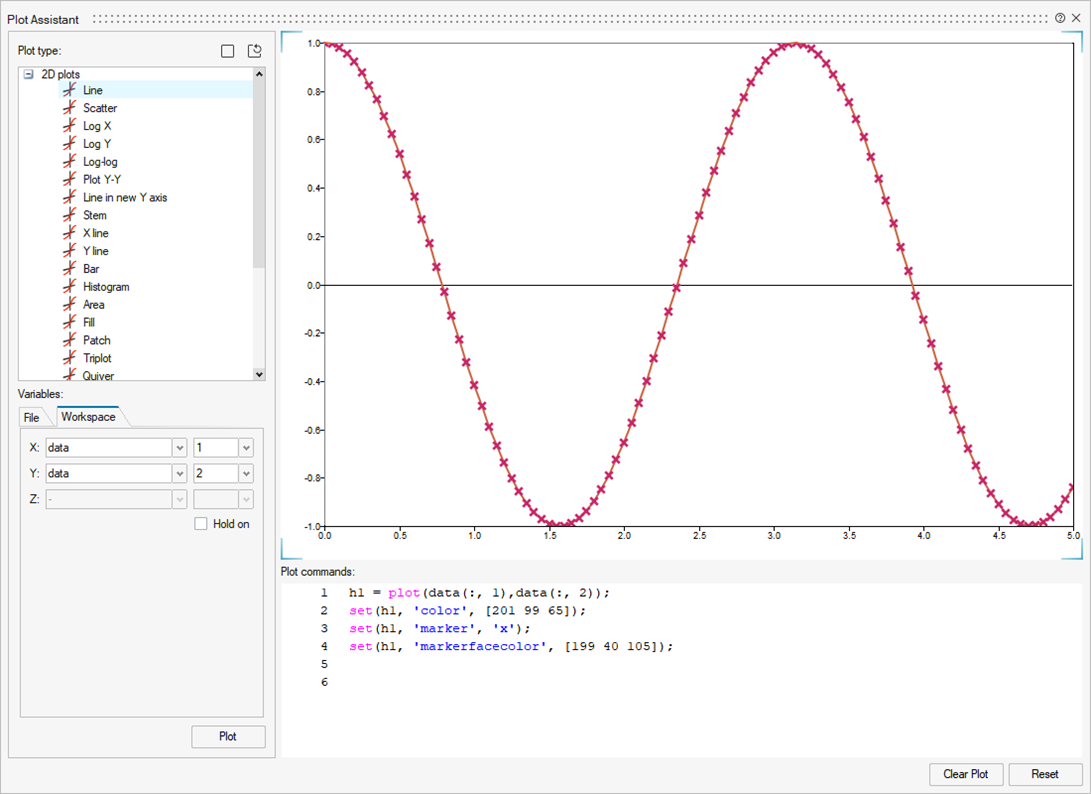The image size is (1091, 794).
Task: Click the Log-log plot icon
Action: click(x=69, y=162)
